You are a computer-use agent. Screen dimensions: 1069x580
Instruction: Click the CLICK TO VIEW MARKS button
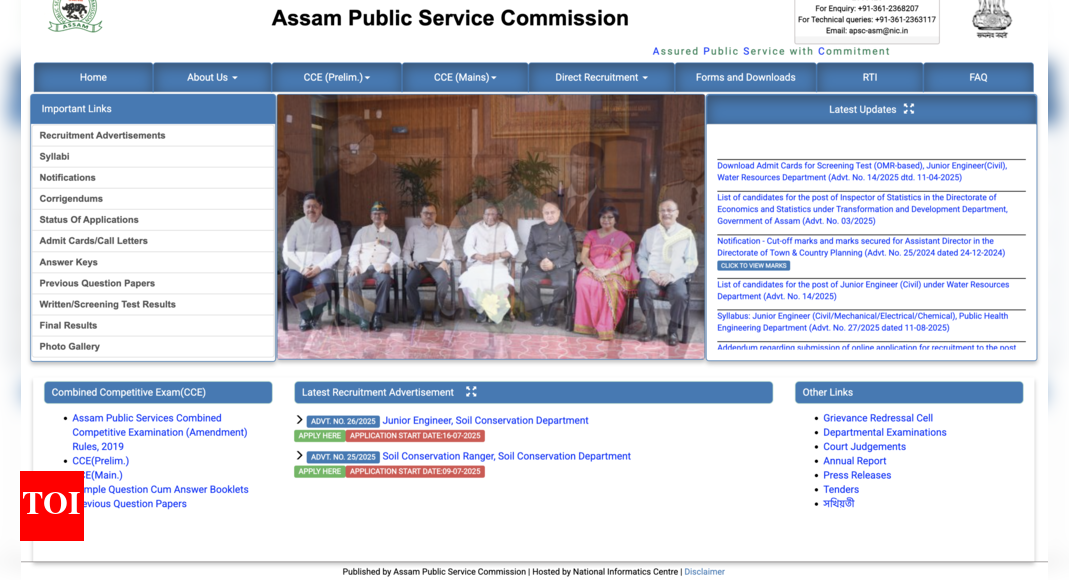point(753,266)
